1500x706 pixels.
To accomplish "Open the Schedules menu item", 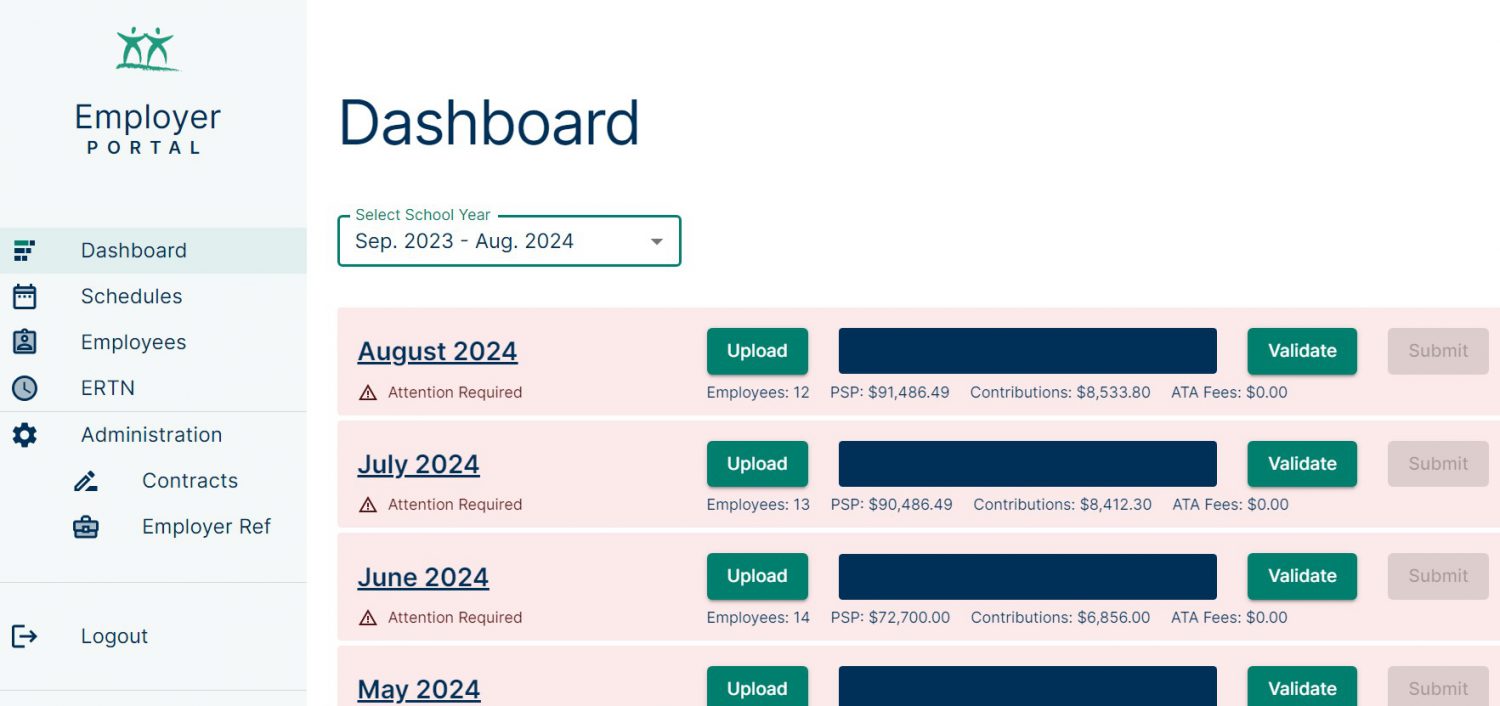I will click(132, 296).
